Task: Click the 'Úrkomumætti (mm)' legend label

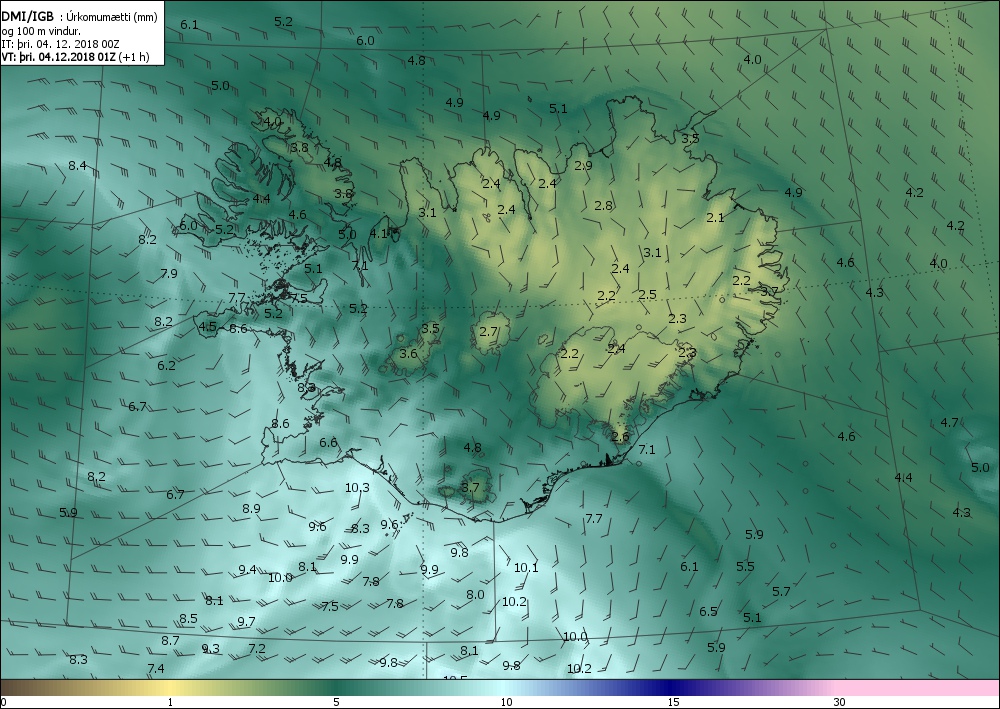Action: coord(112,18)
